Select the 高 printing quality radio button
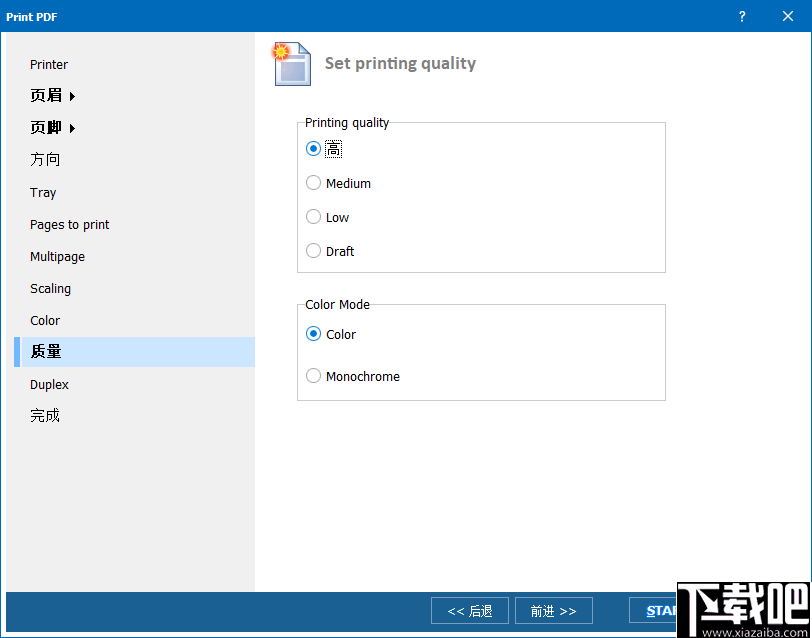812x638 pixels. tap(313, 148)
